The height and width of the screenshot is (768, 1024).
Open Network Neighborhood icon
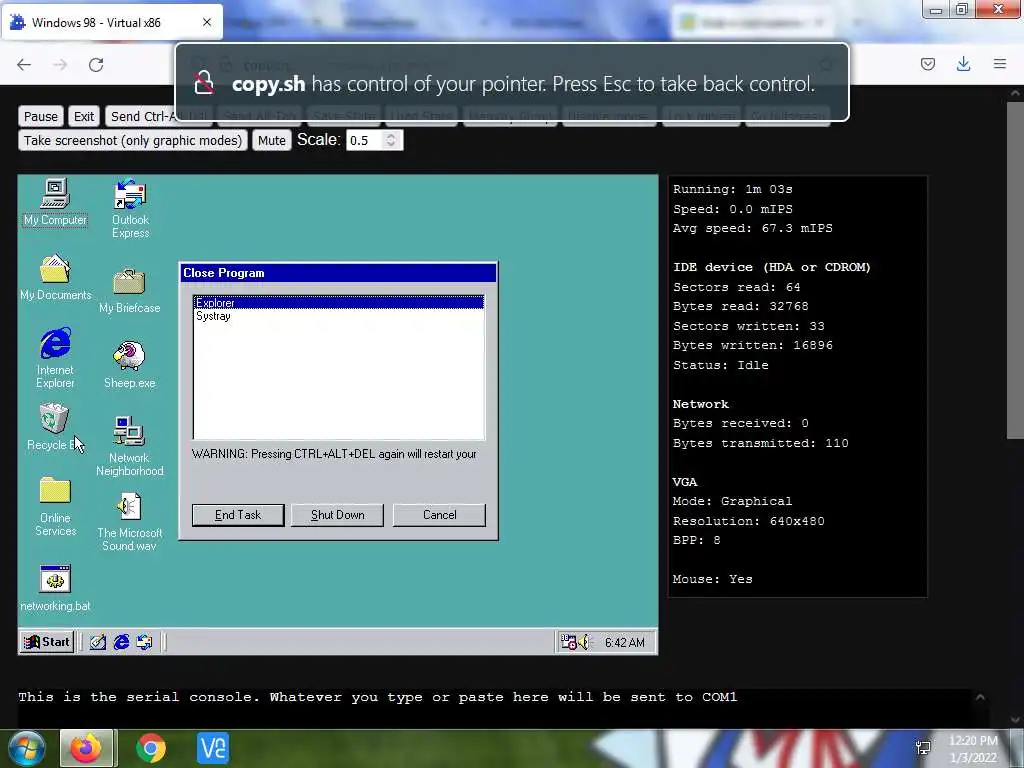[x=129, y=445]
